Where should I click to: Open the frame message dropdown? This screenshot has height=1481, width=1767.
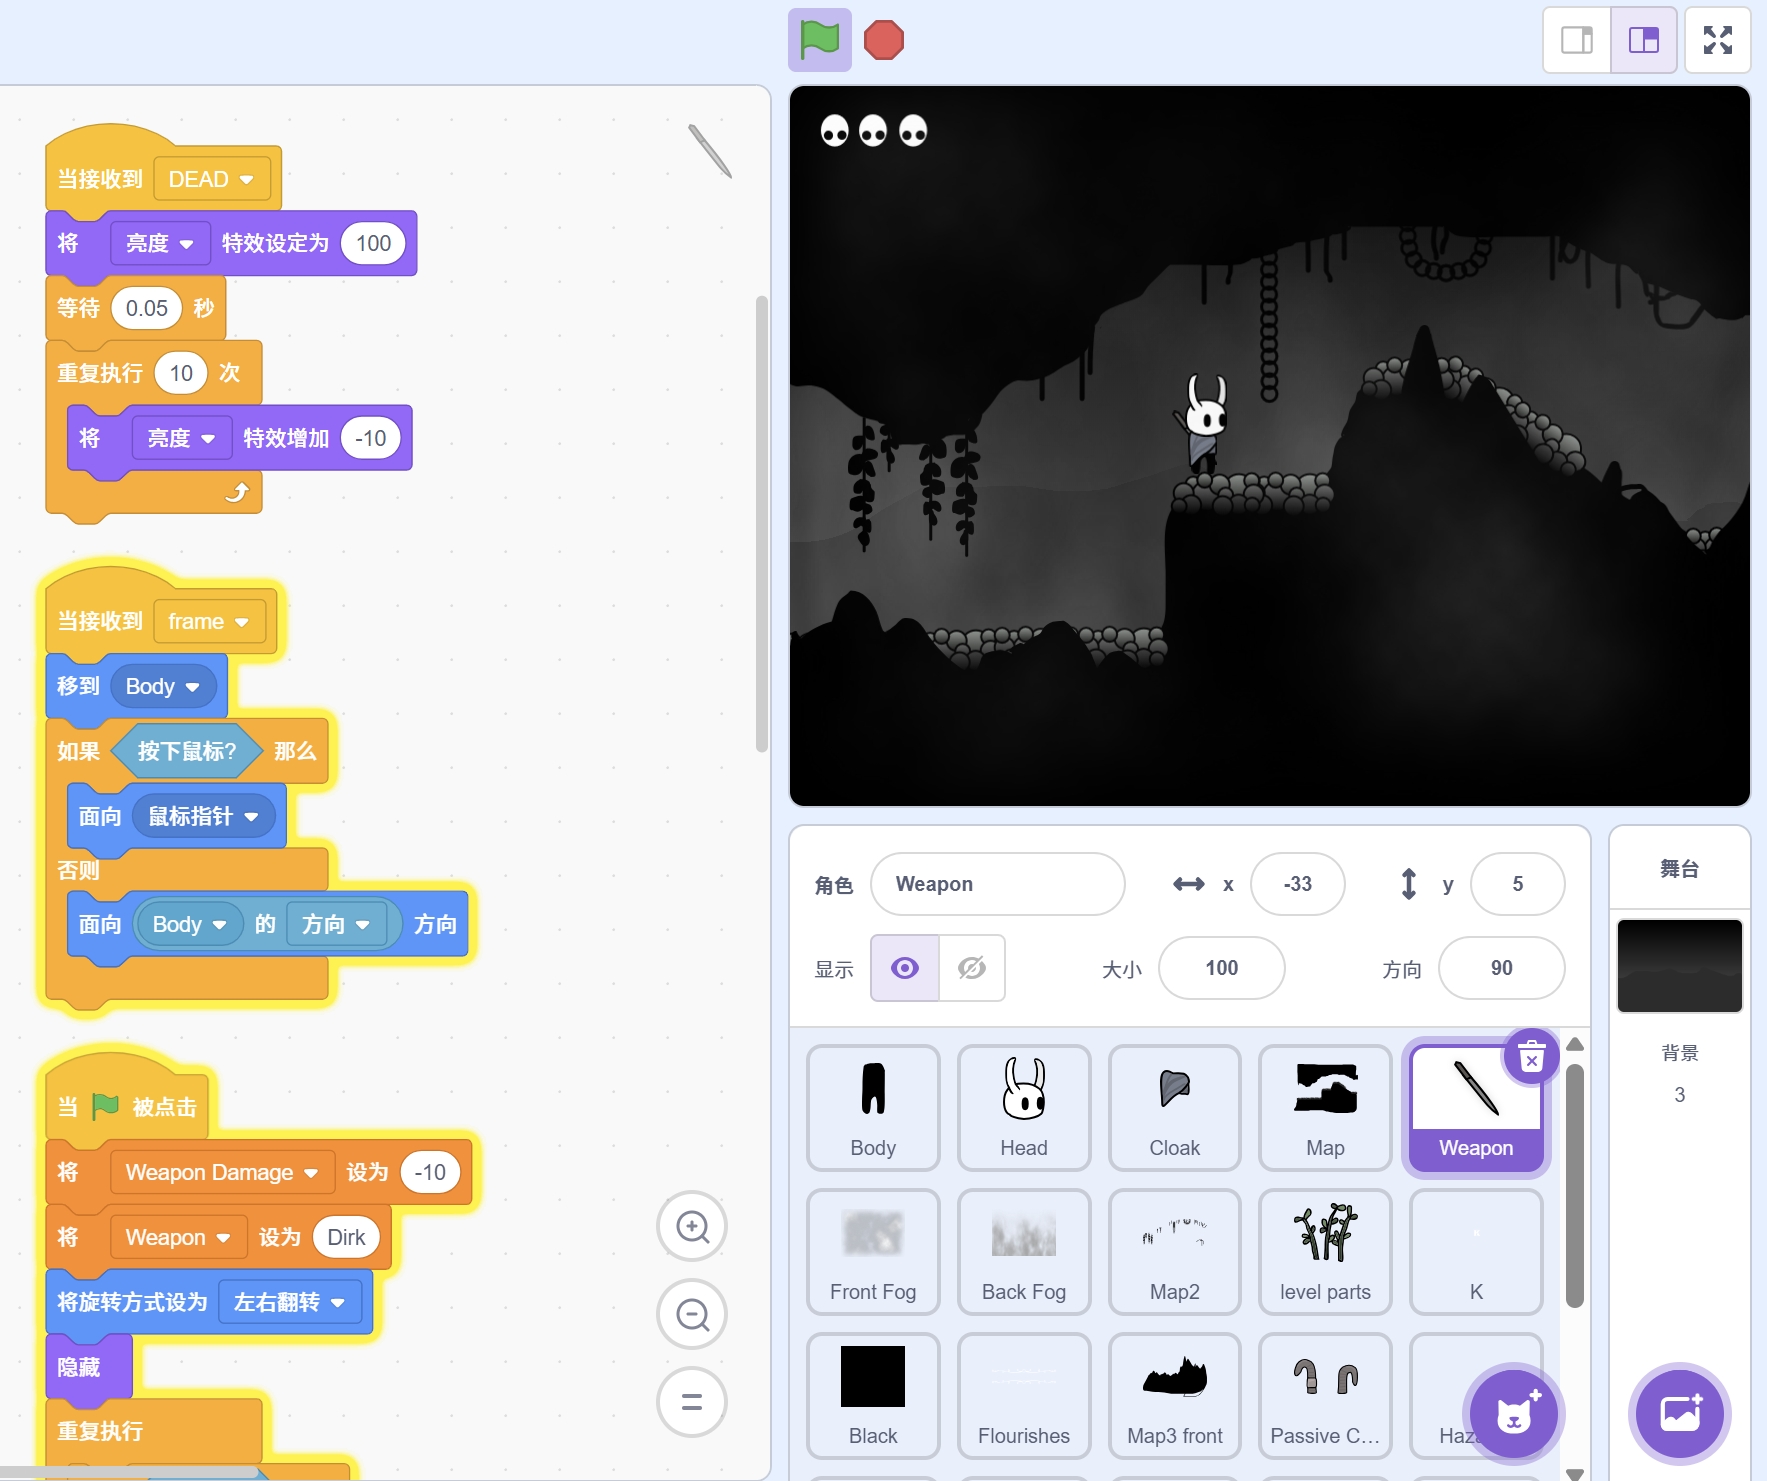click(x=209, y=621)
